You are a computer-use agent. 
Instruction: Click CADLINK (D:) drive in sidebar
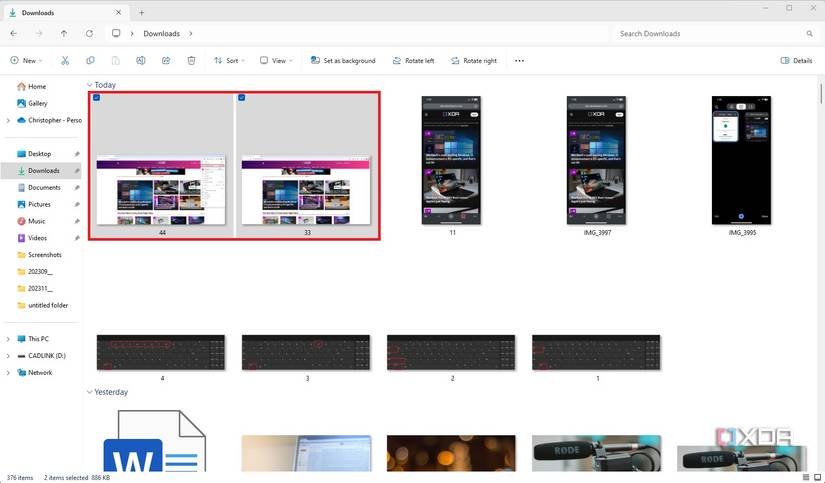[x=47, y=356]
